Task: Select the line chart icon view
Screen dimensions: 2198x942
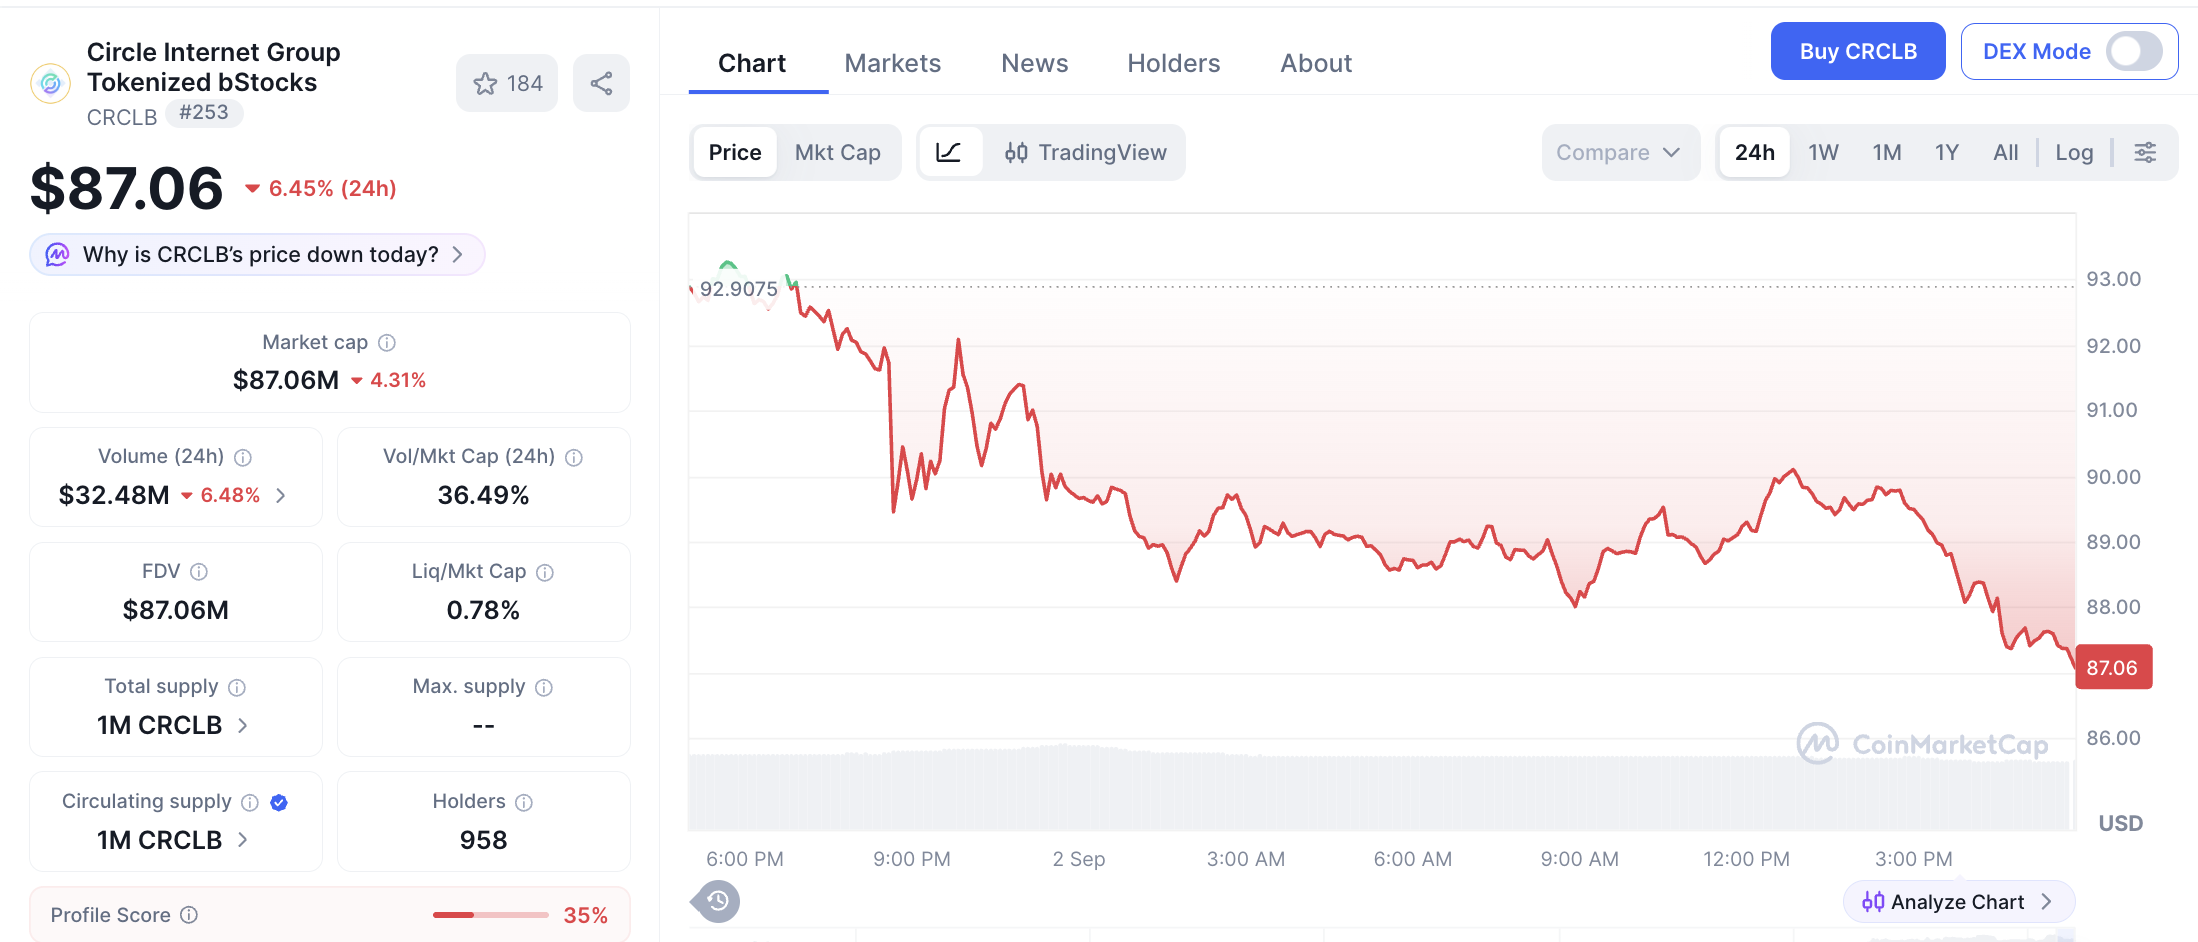Action: 949,152
